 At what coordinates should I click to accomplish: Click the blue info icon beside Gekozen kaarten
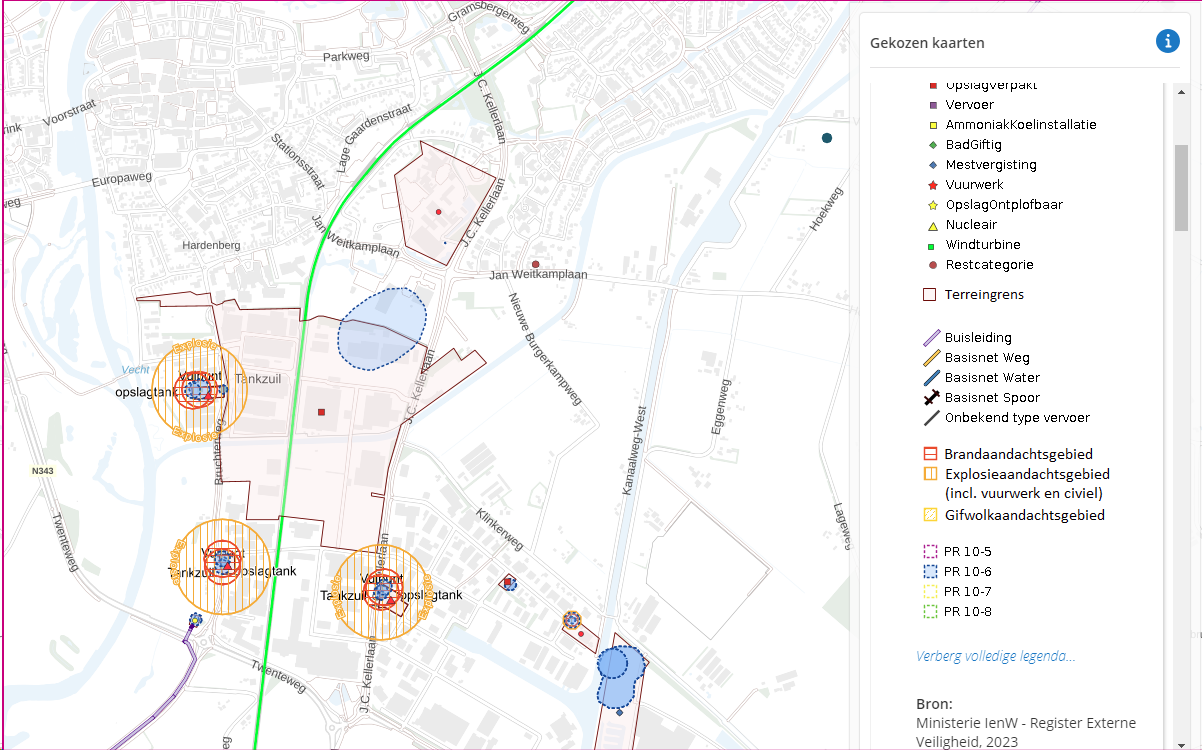pos(1167,41)
